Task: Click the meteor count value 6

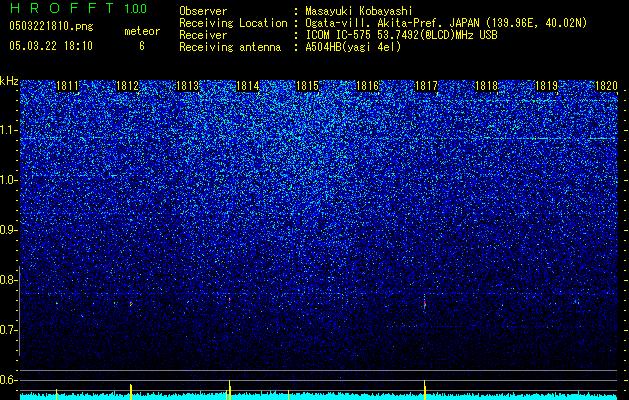Action: [142, 46]
